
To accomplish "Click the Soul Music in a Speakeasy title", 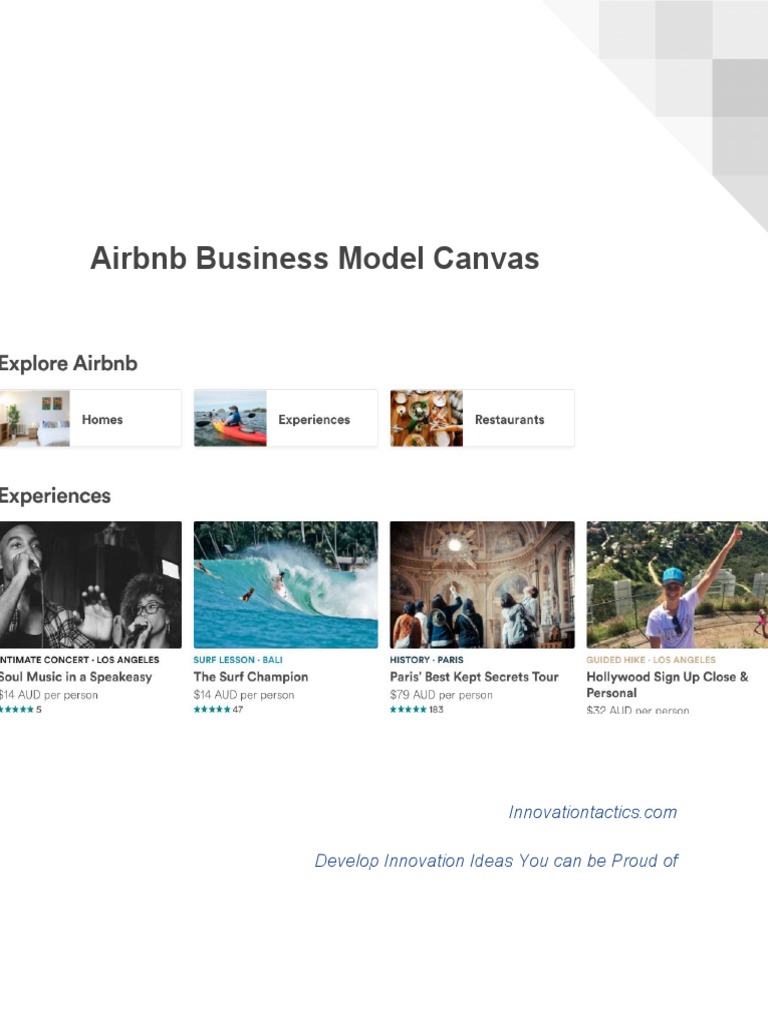I will coord(76,677).
